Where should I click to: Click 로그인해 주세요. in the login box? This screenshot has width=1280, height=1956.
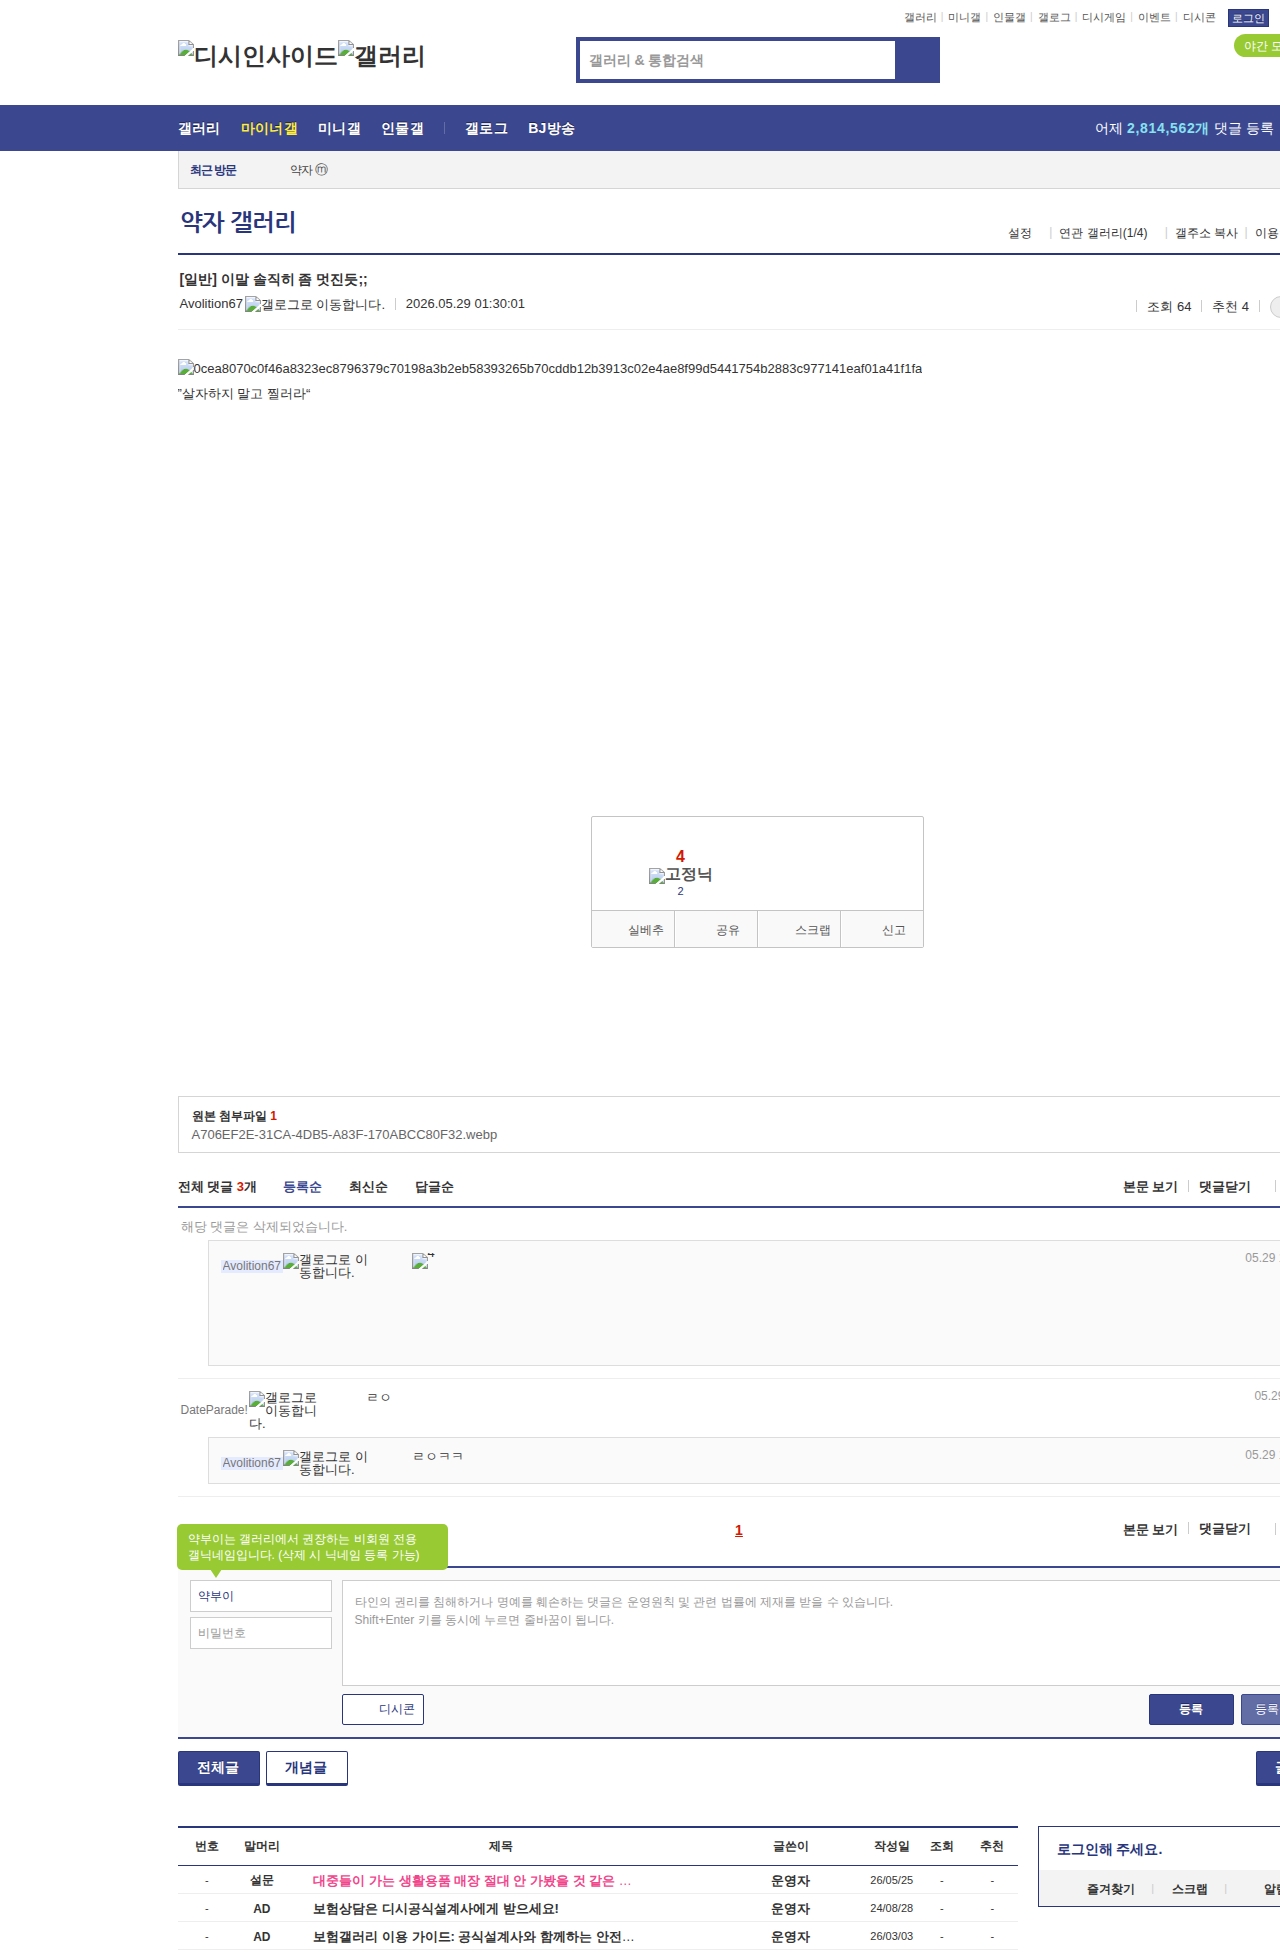(1110, 1849)
